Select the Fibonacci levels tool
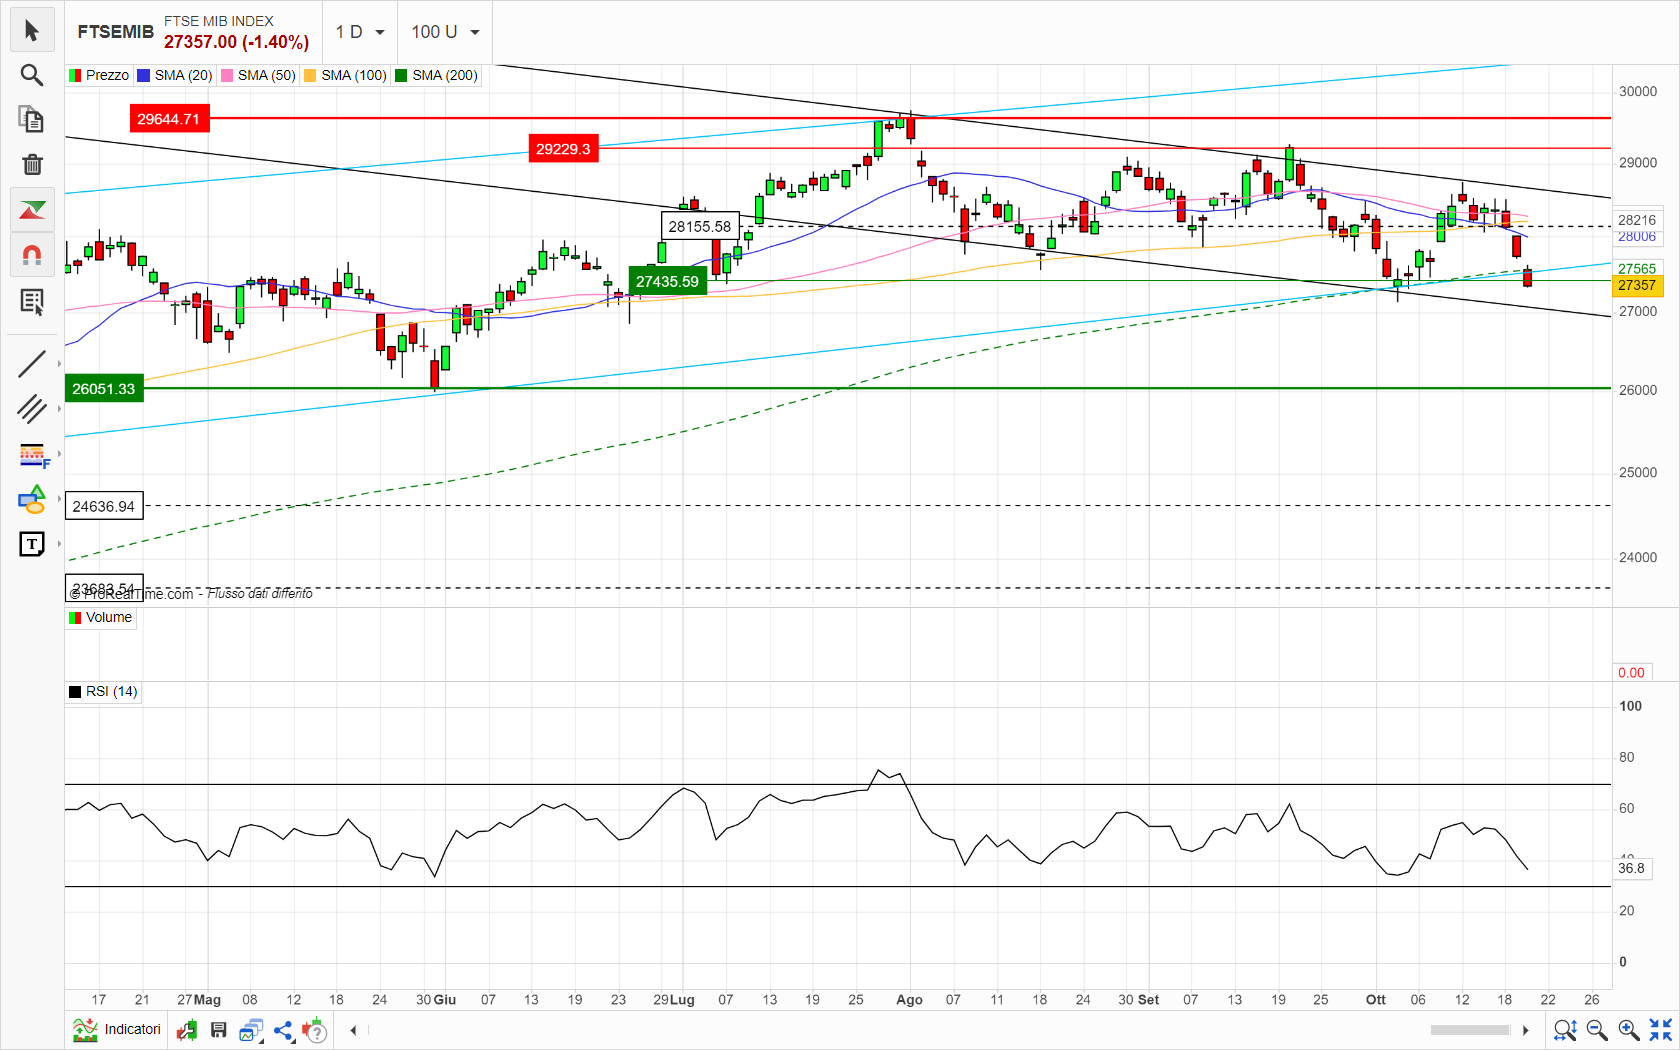The width and height of the screenshot is (1680, 1050). pos(32,455)
